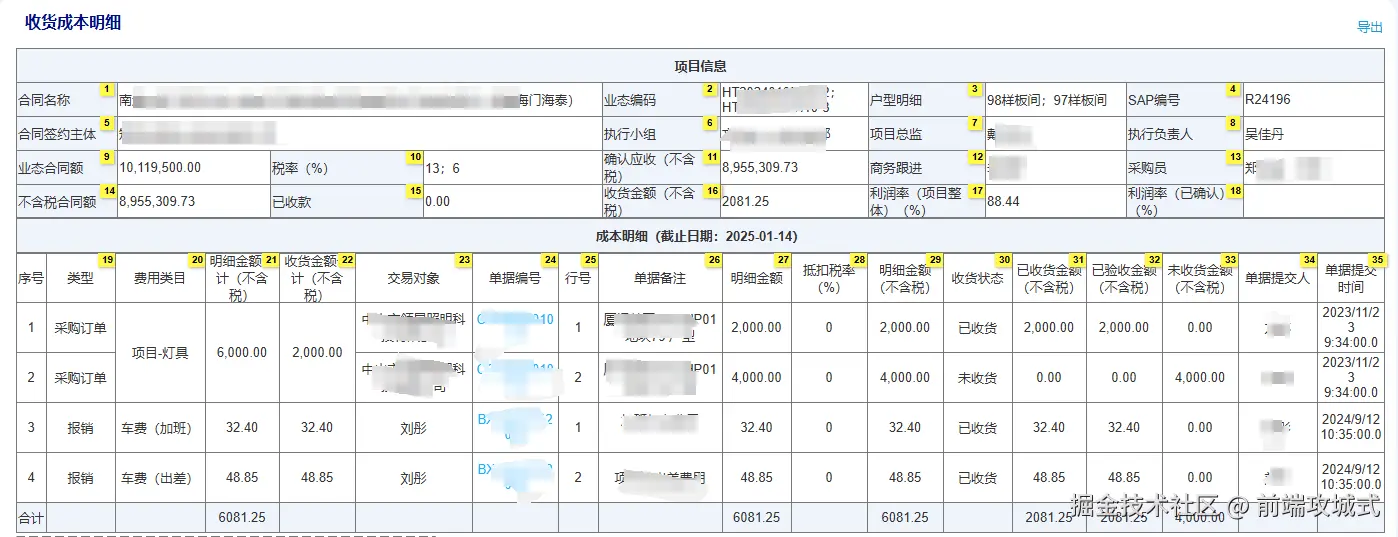This screenshot has height=537, width=1398.
Task: Click yellow marker 24 on 单据编号 column
Action: point(550,260)
